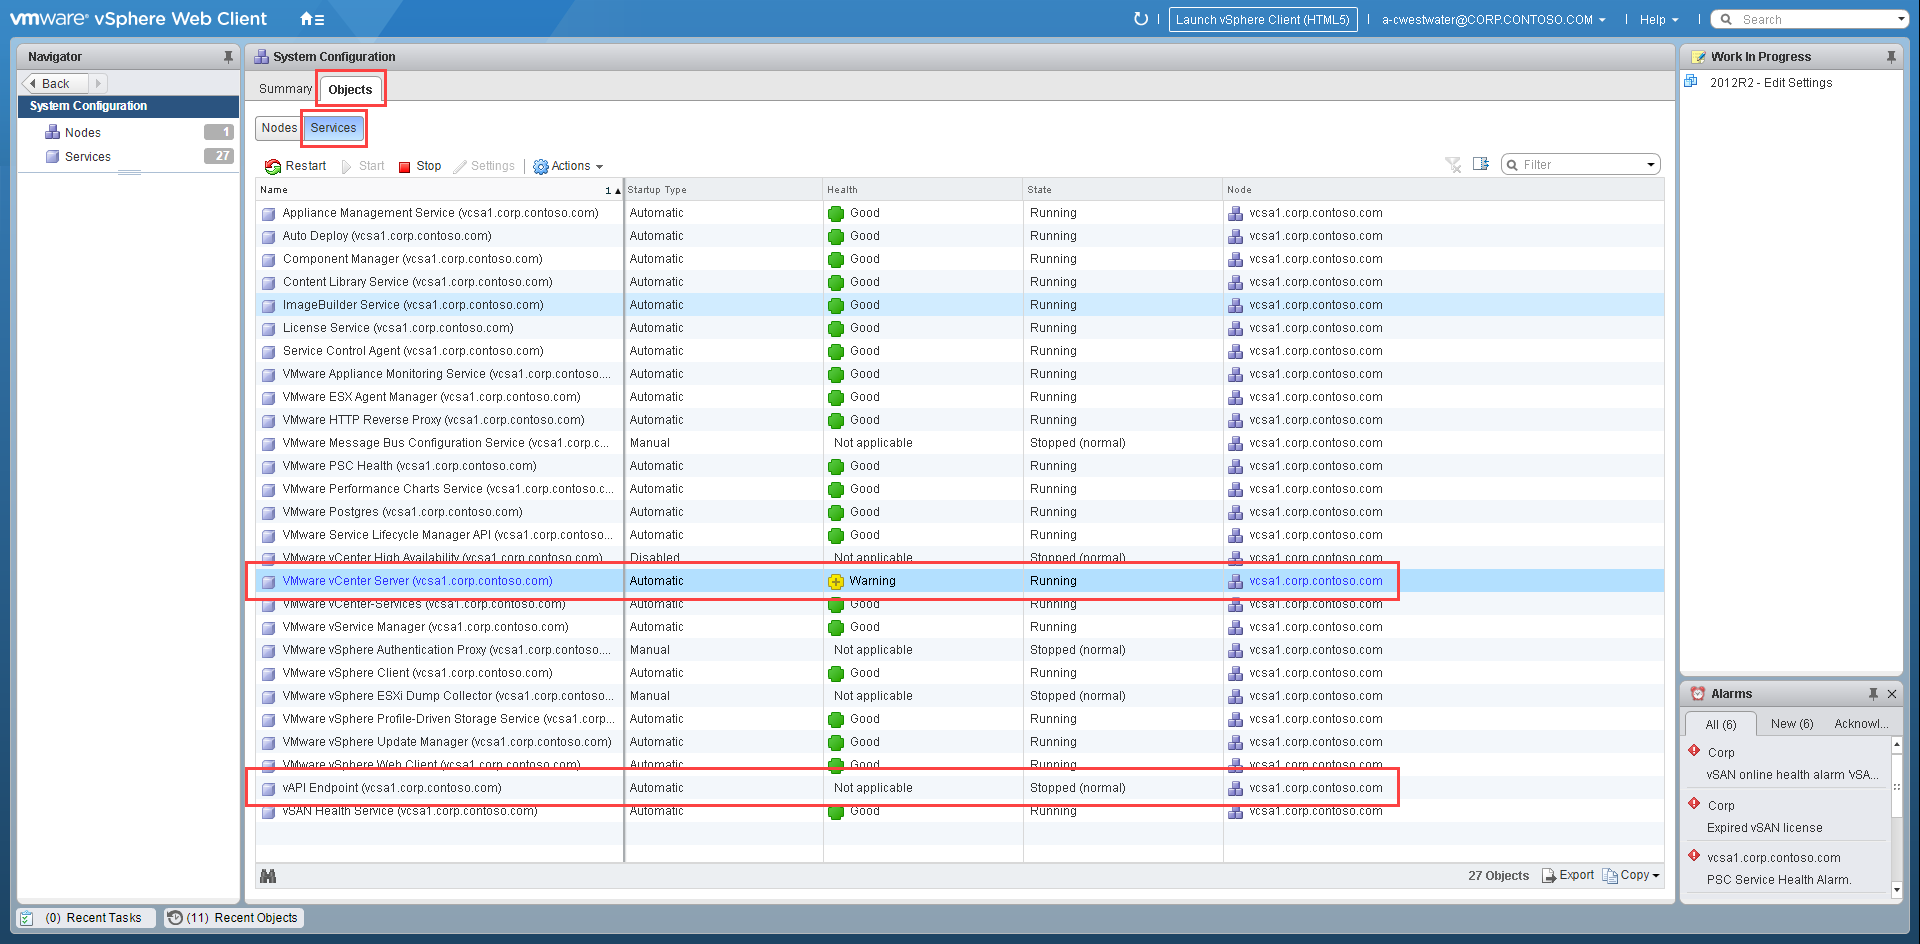Click the Content Library Service icon

pyautogui.click(x=269, y=283)
